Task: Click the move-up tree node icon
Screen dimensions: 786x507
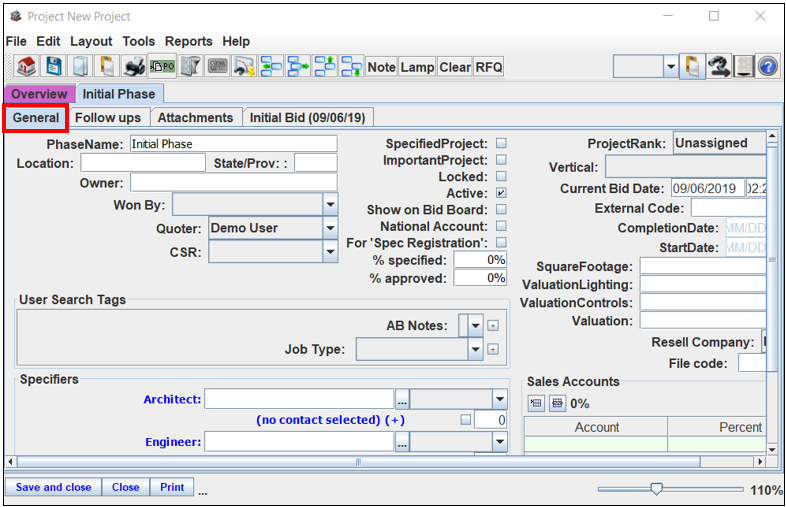Action: pos(325,66)
